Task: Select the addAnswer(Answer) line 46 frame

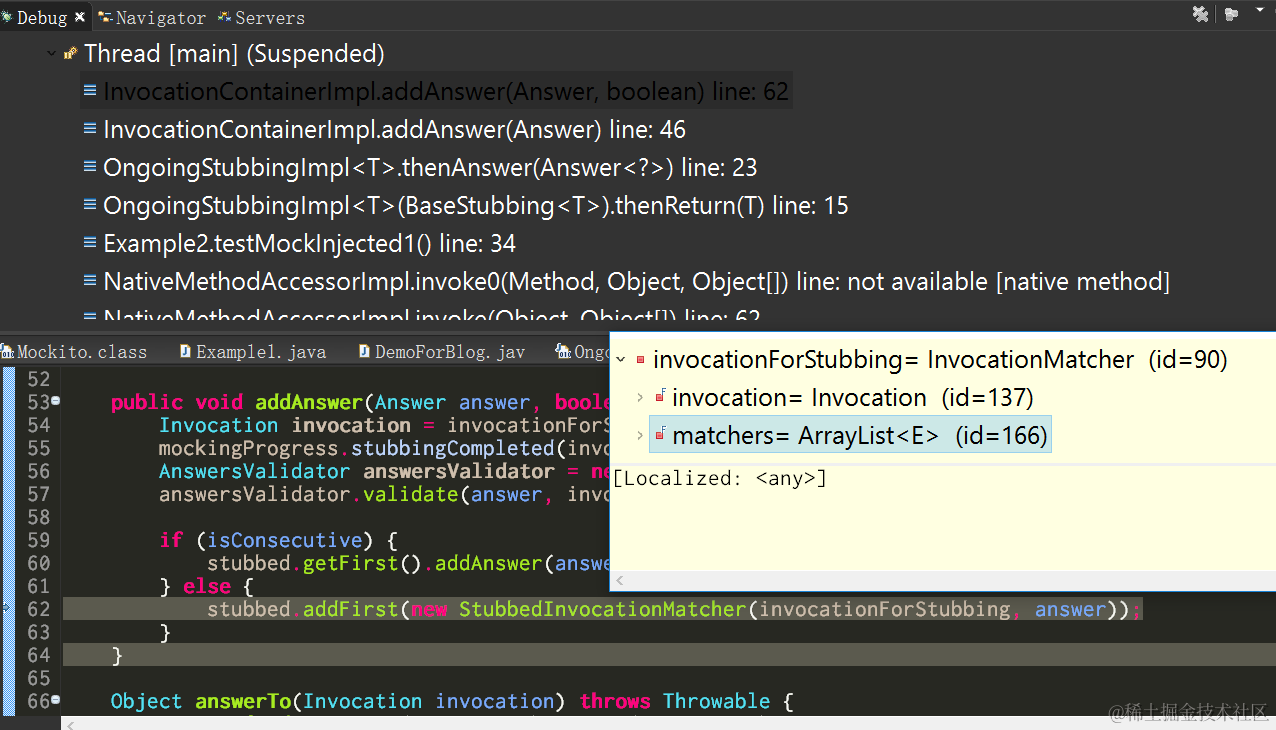Action: [394, 130]
